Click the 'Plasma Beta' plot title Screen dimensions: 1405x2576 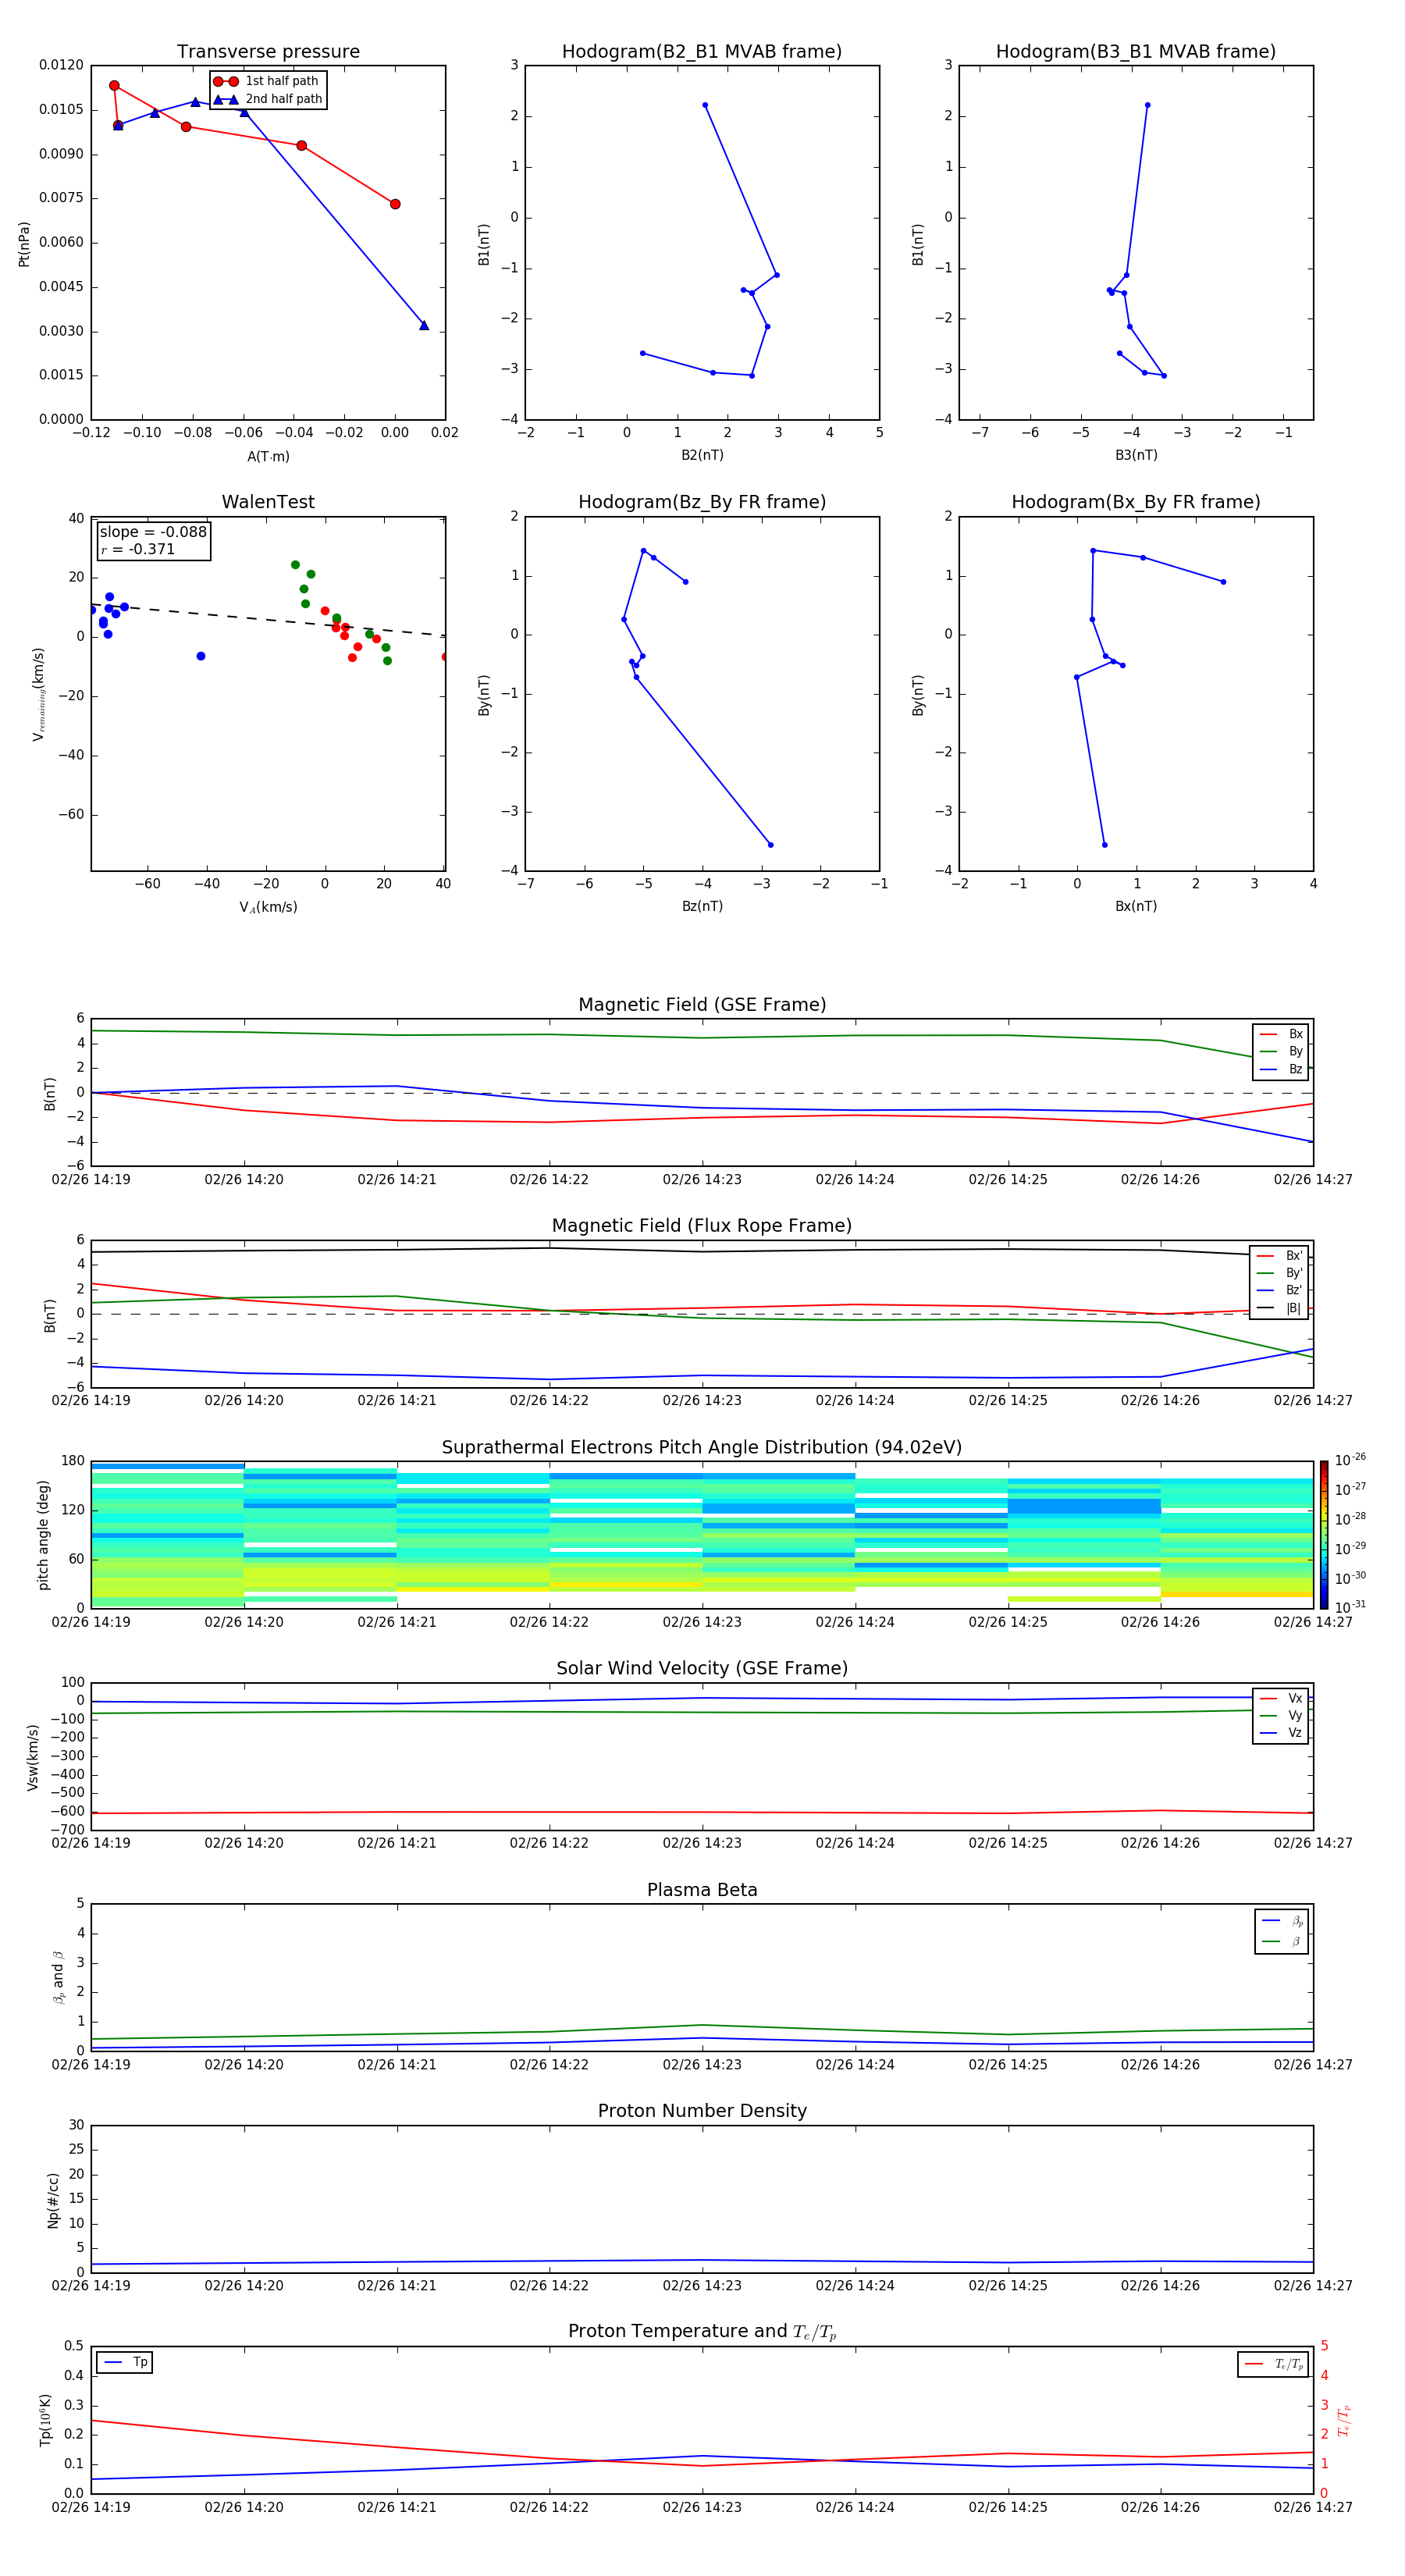point(702,1890)
